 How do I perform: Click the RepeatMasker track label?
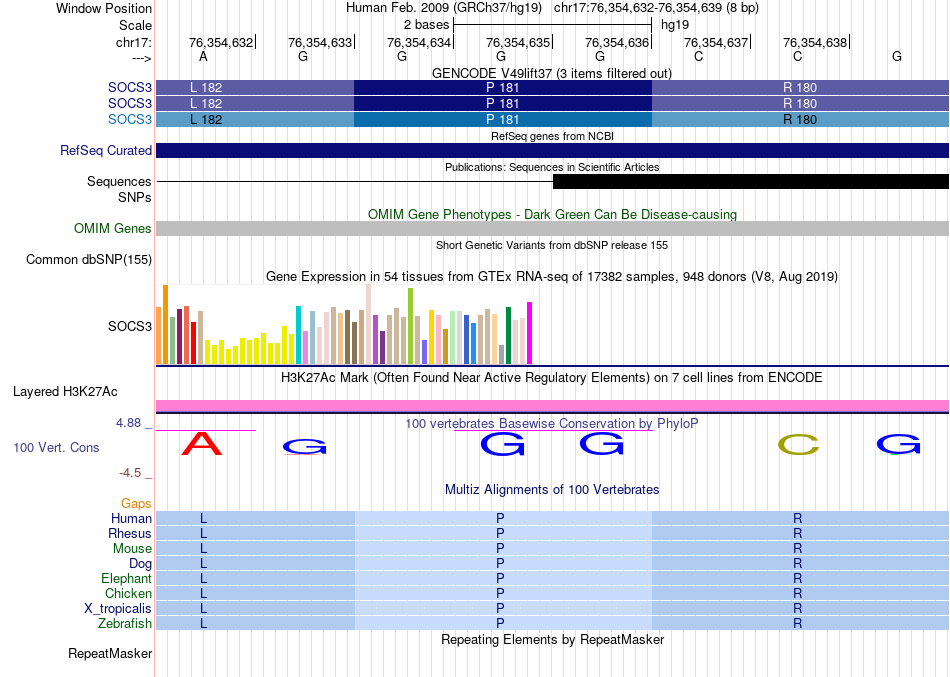[x=110, y=653]
